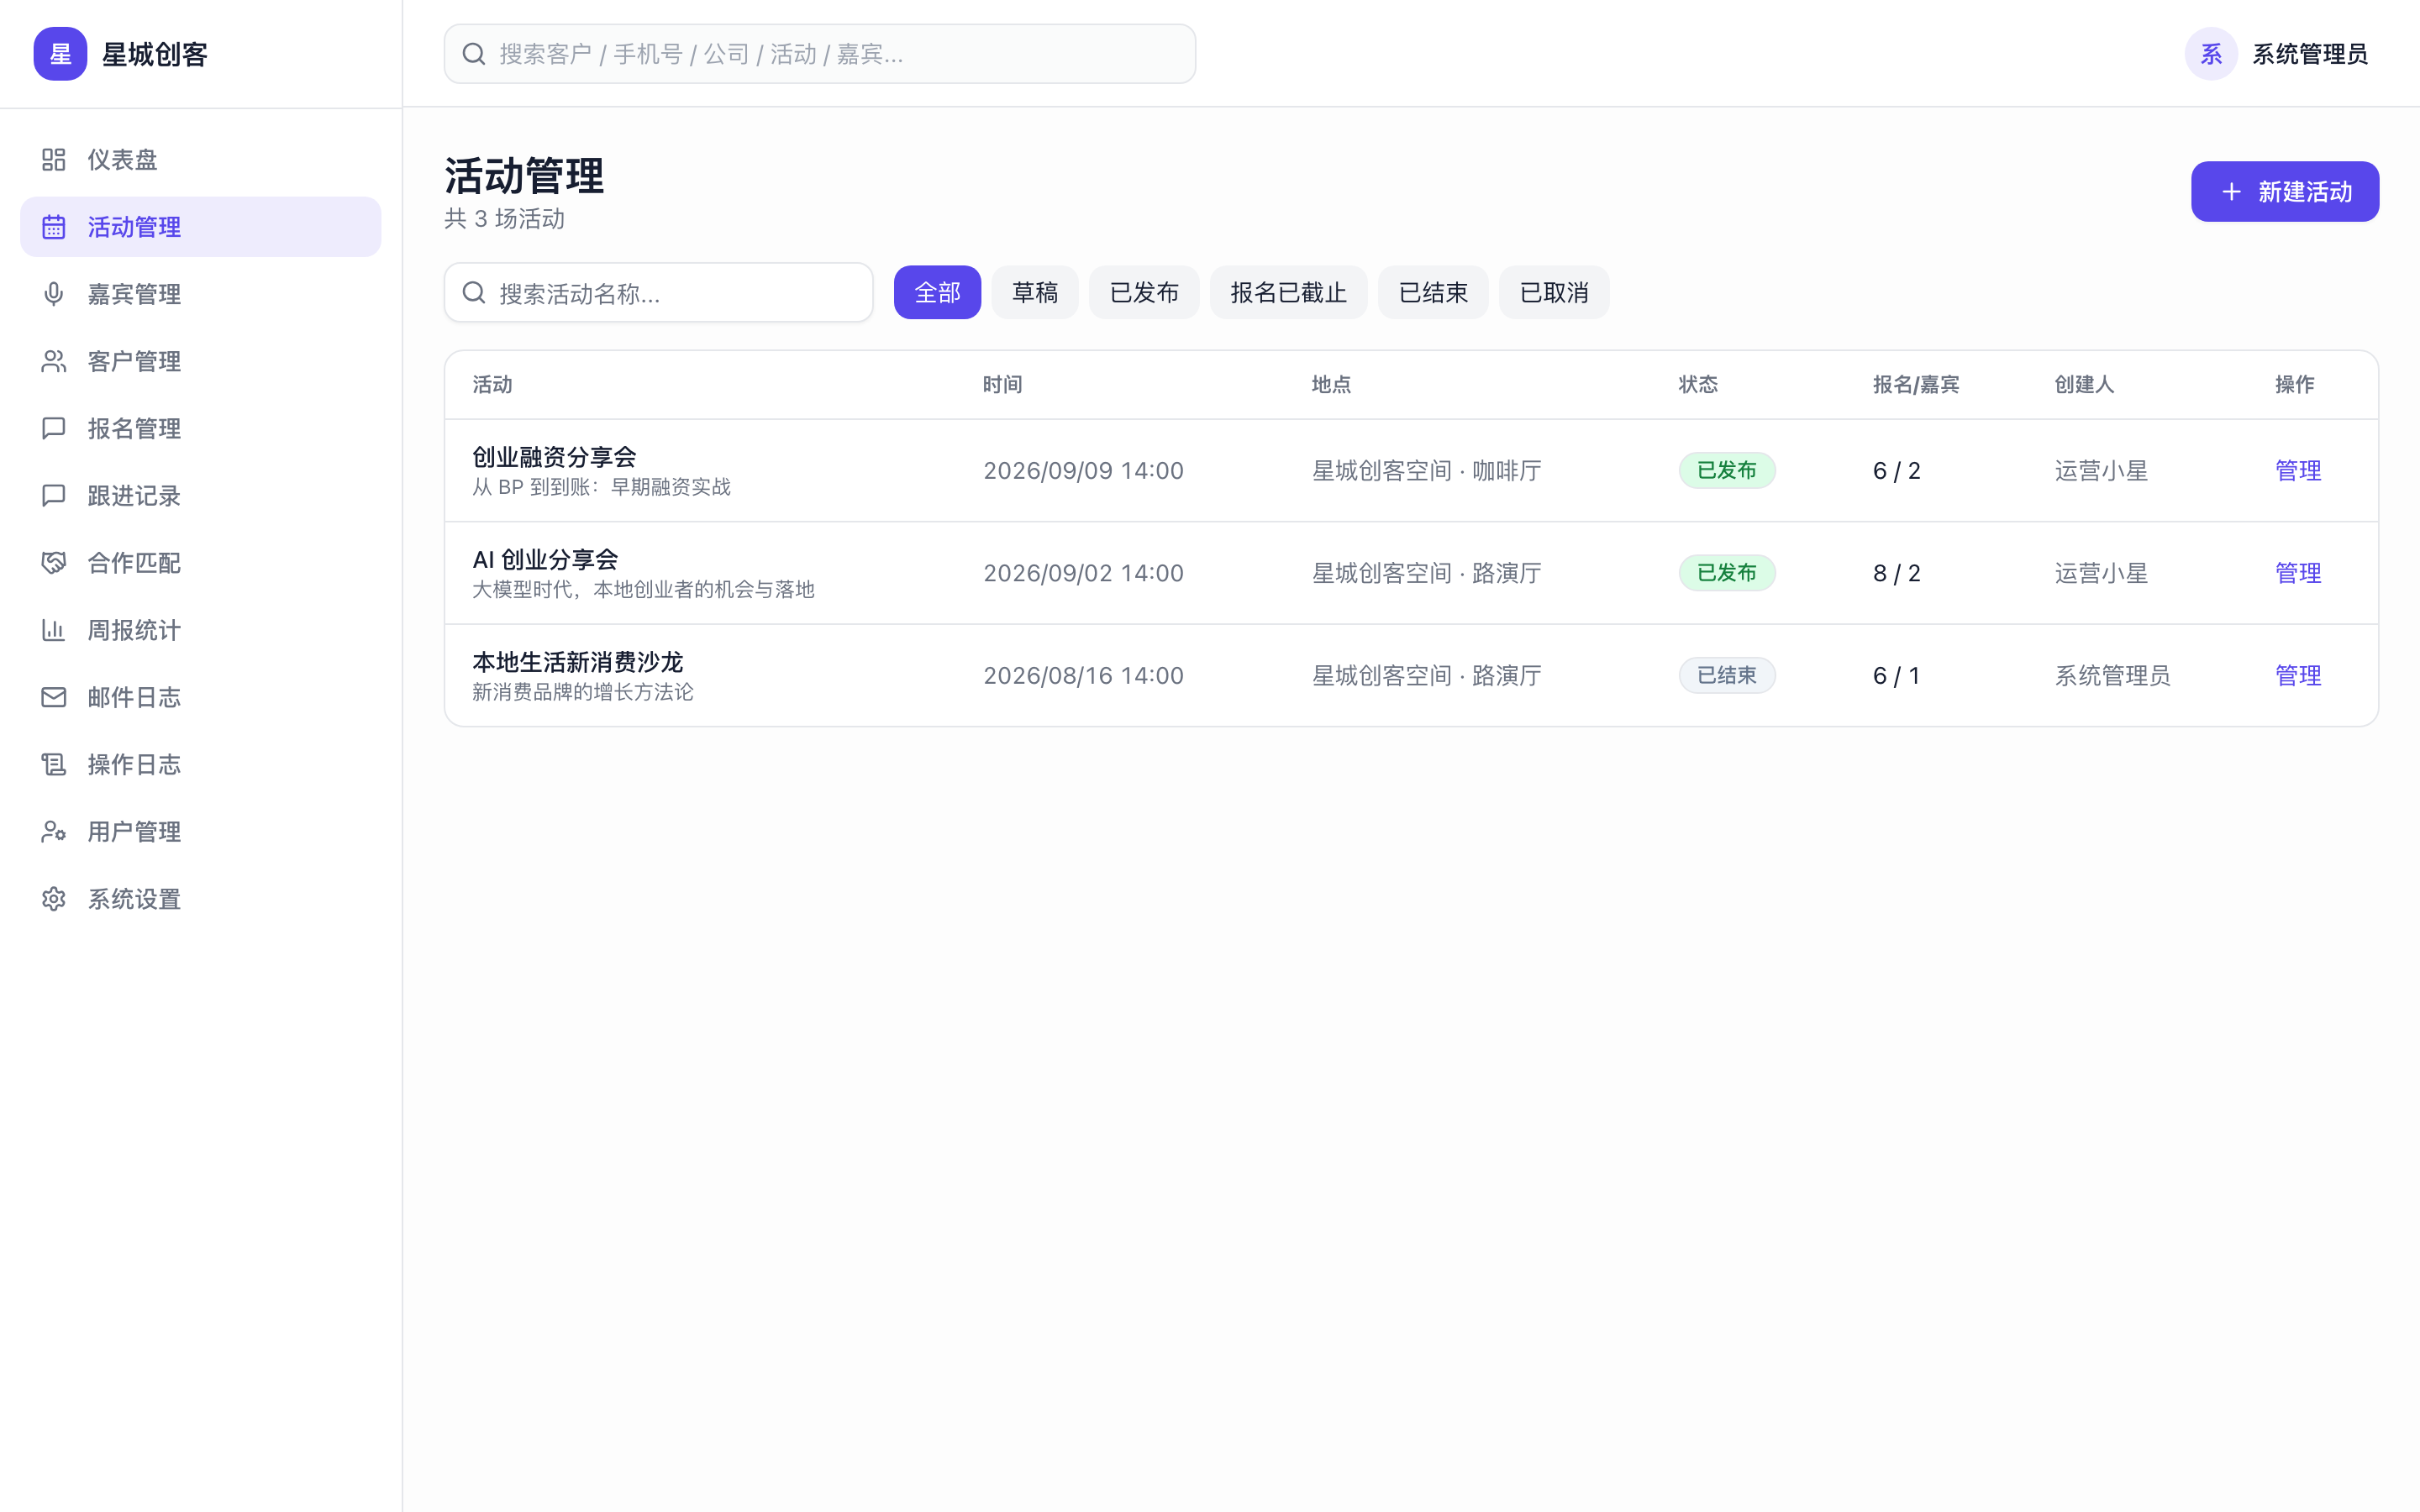Click the 创业融资分享会 activity title

coord(555,457)
